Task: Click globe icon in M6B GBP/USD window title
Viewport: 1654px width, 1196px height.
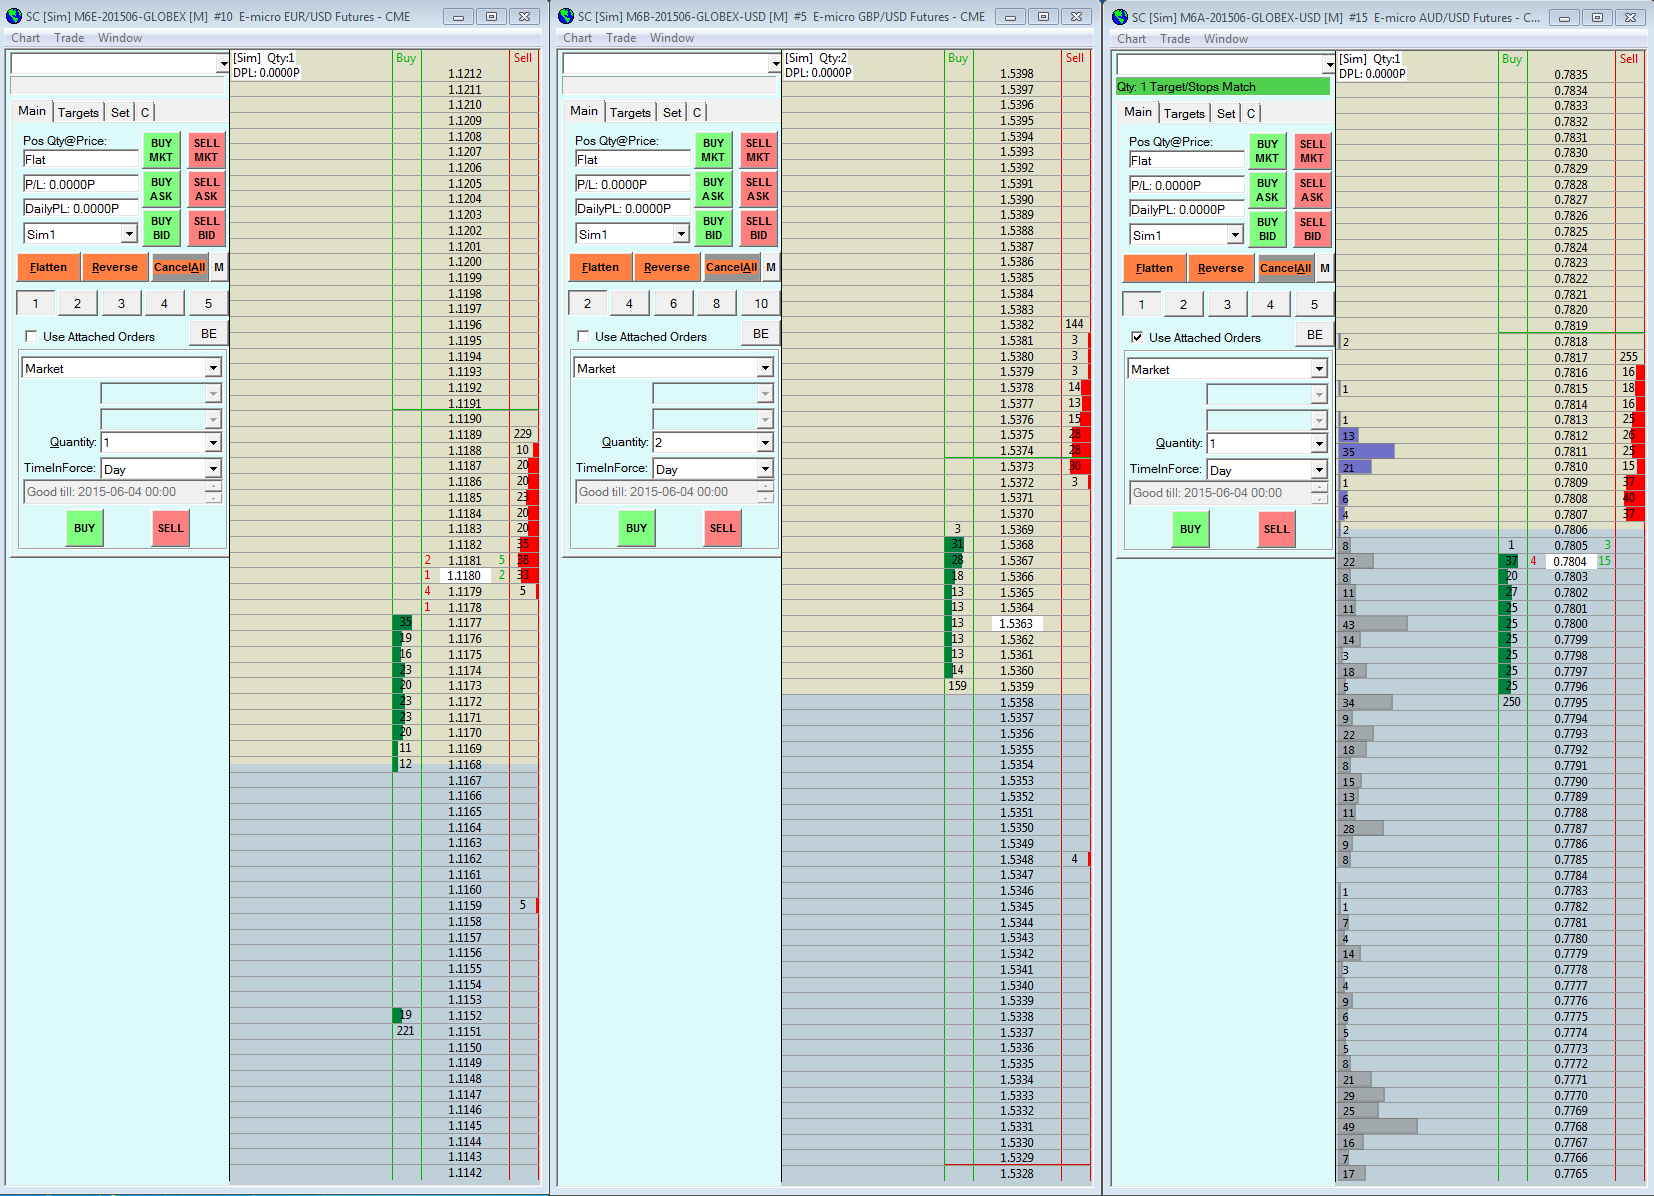Action: tap(566, 16)
